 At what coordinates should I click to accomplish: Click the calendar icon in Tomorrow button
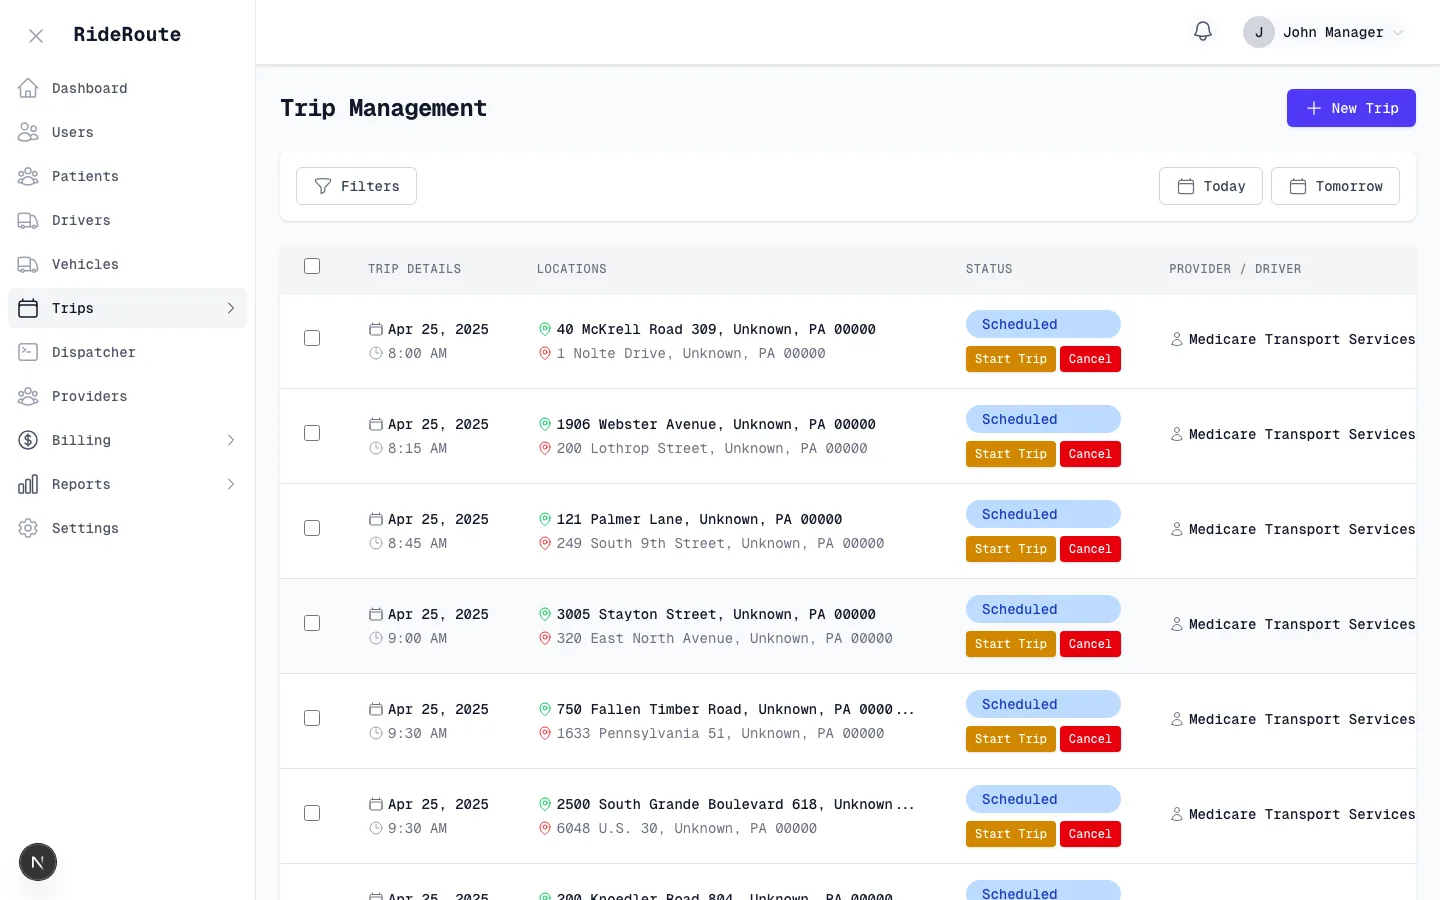1298,186
